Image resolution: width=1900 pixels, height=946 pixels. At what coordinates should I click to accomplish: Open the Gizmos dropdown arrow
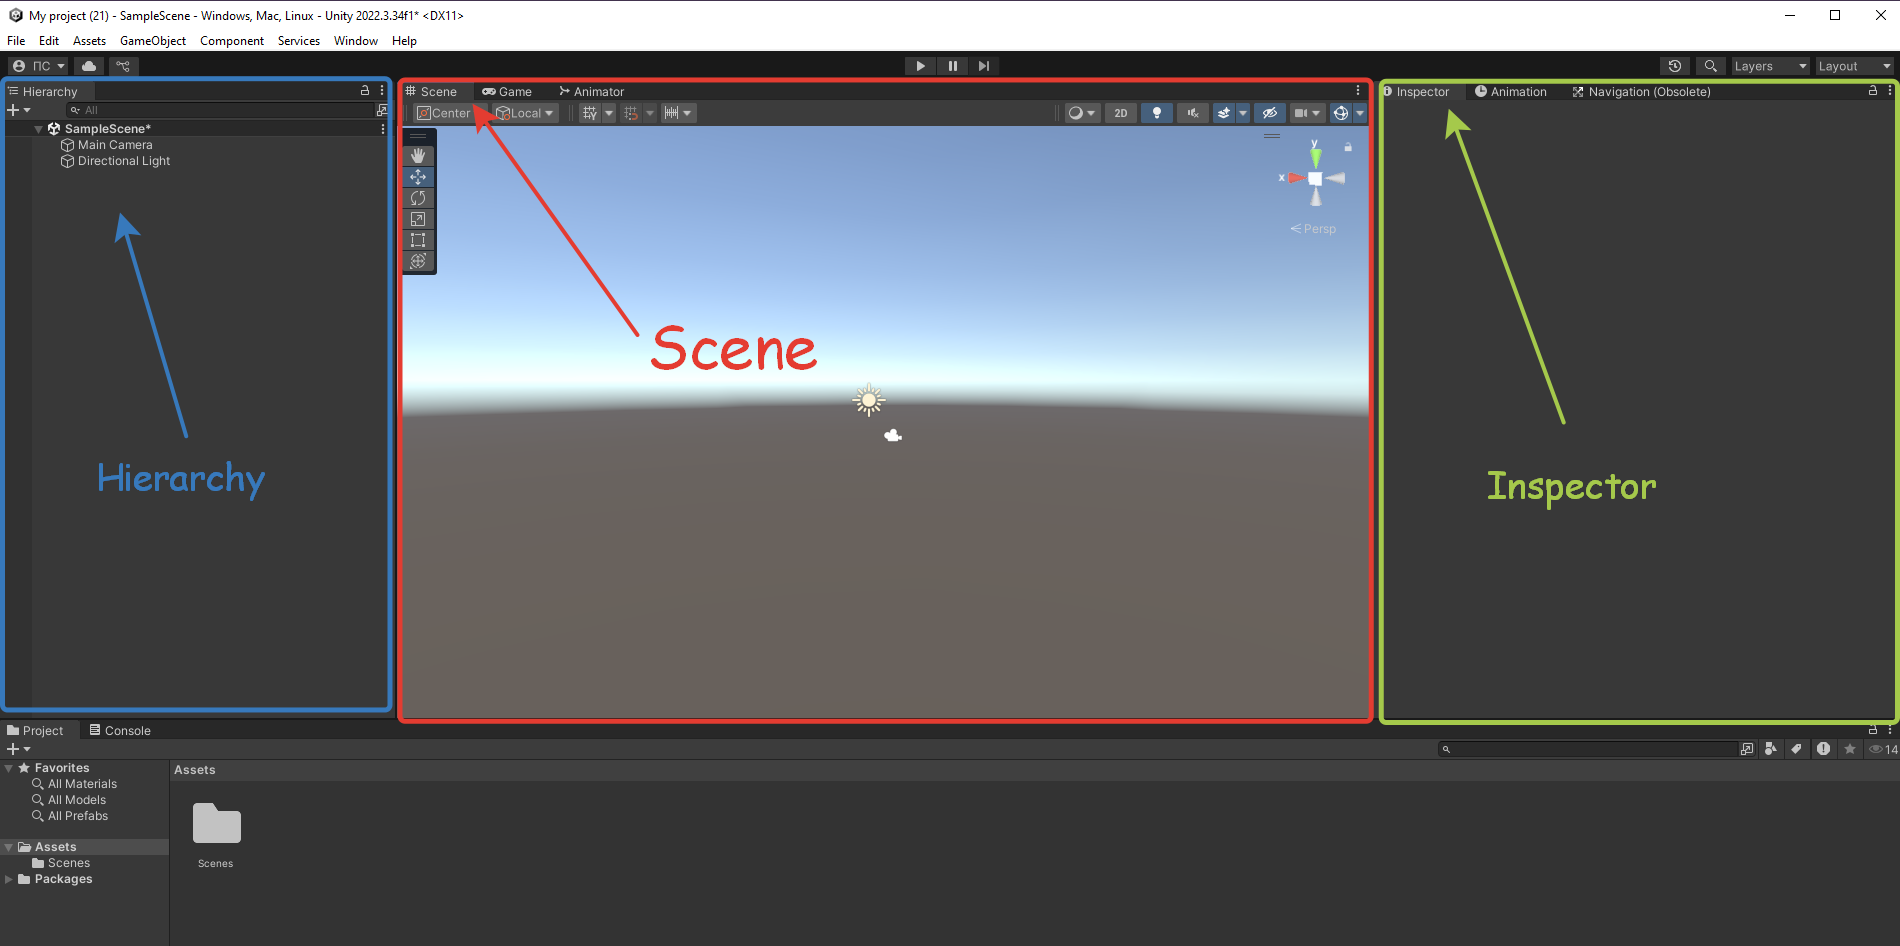pyautogui.click(x=1360, y=113)
